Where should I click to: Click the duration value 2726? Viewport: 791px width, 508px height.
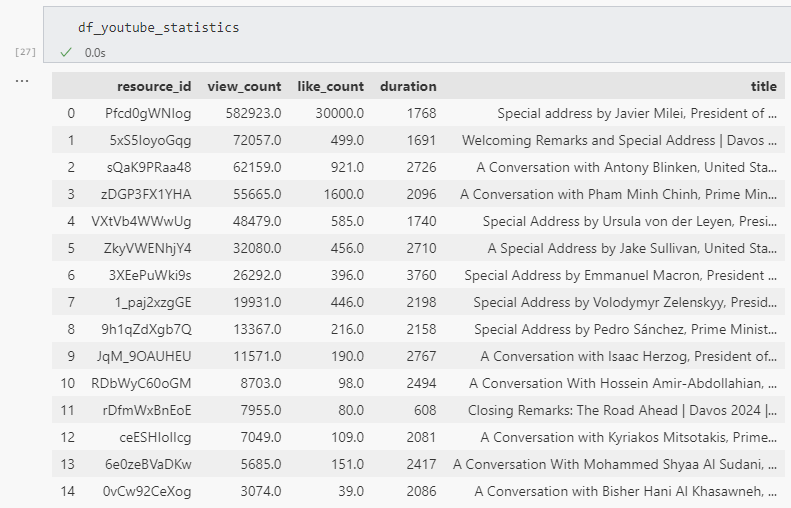coord(422,167)
